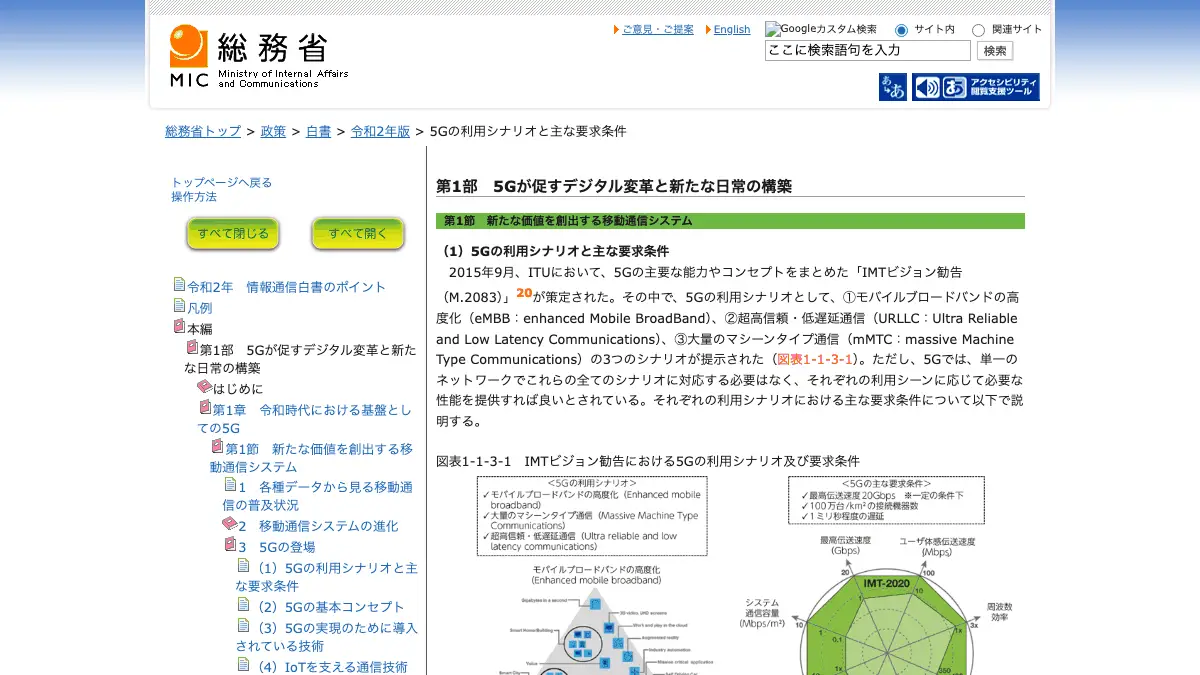Image resolution: width=1200 pixels, height=675 pixels.
Task: Open (3) 5Gの実現のために導入されている技術
Action: coord(326,637)
